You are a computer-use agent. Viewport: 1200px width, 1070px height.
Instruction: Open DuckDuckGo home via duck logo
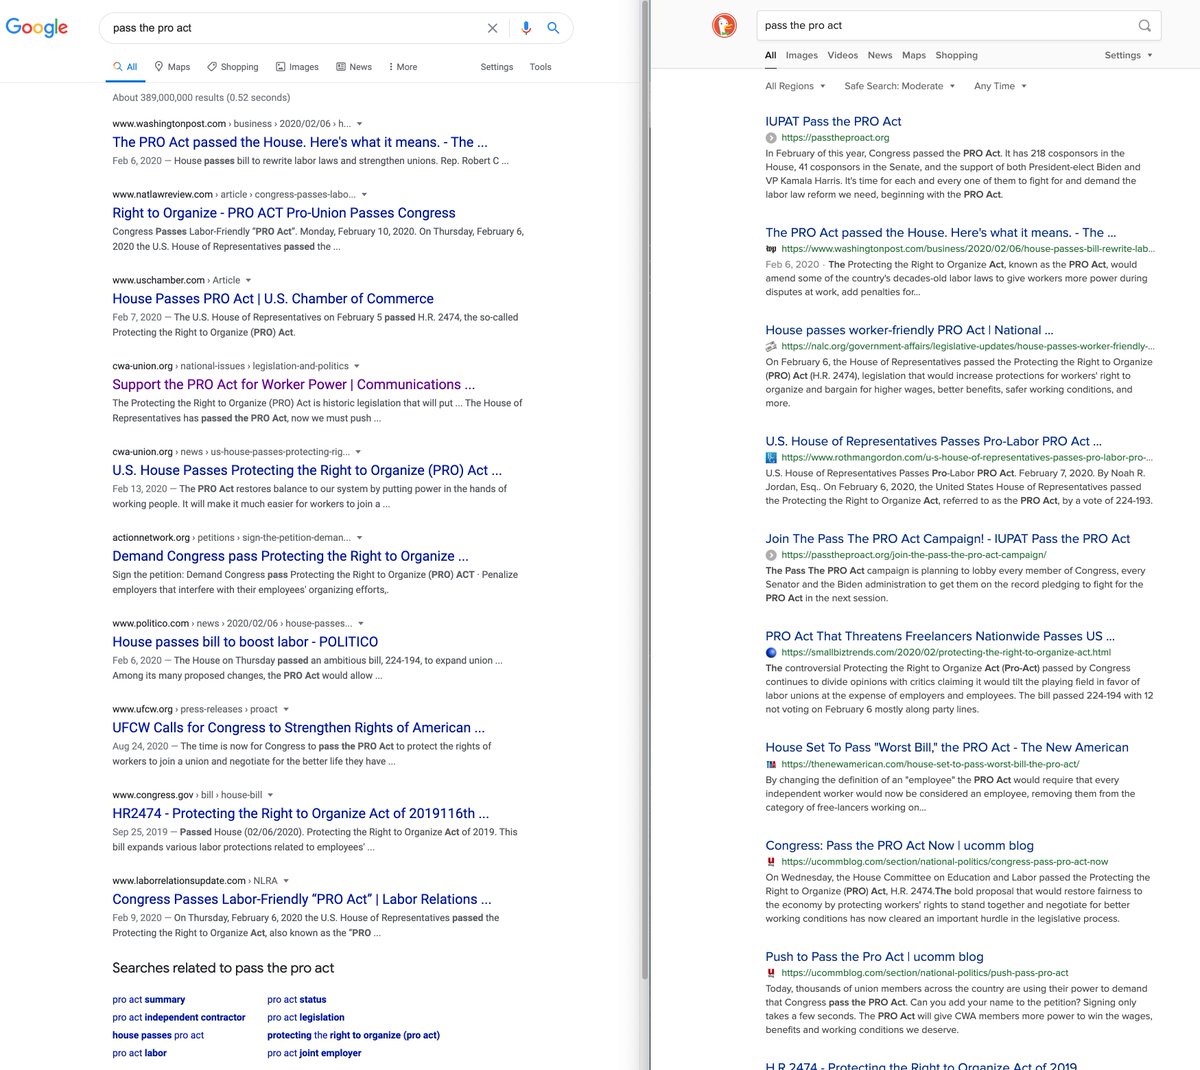tap(724, 26)
